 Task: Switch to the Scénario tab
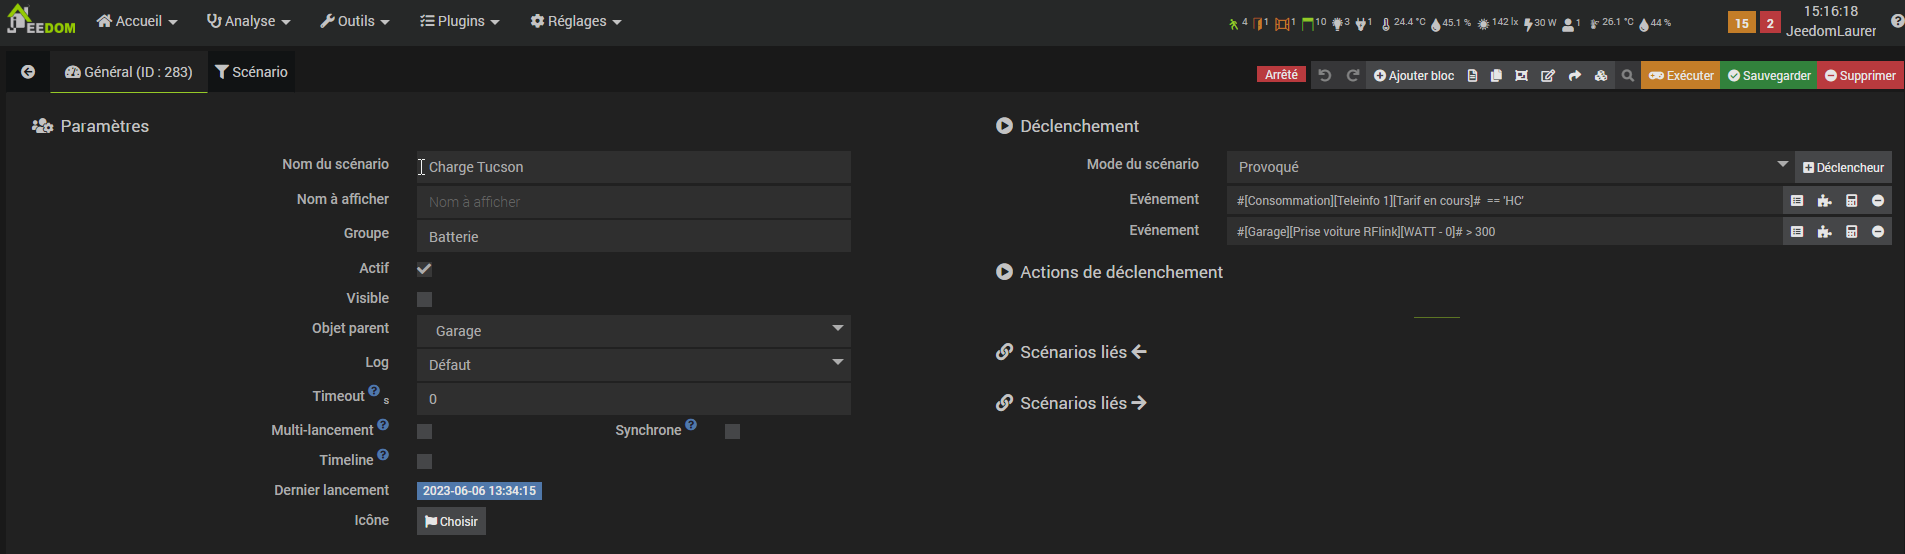[251, 72]
